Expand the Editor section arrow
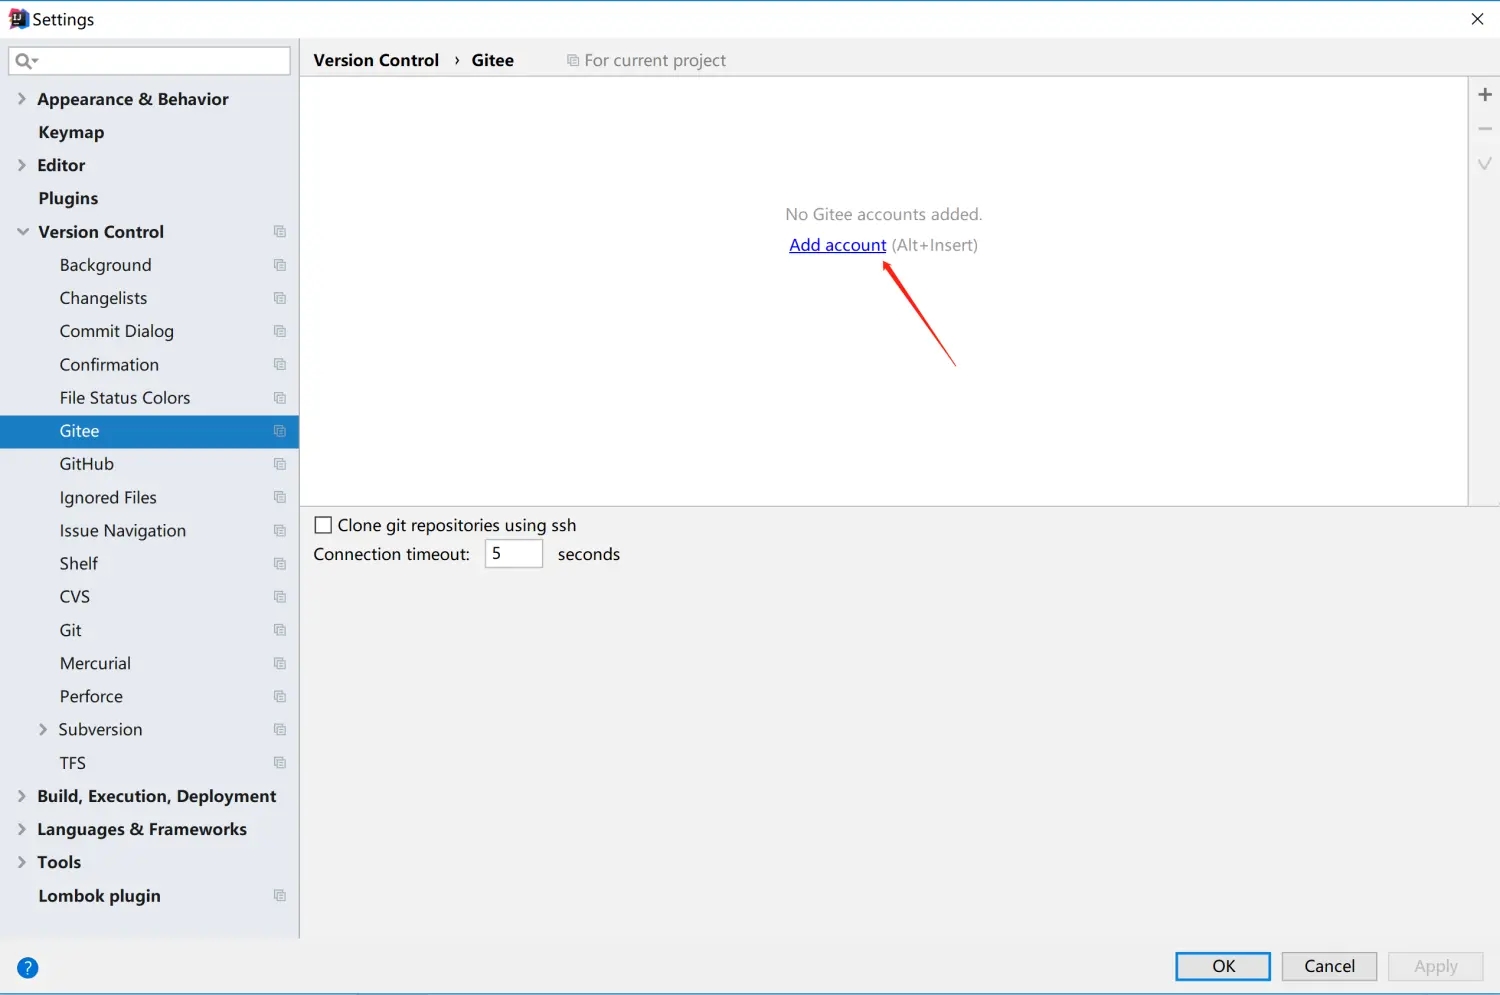 pos(21,165)
